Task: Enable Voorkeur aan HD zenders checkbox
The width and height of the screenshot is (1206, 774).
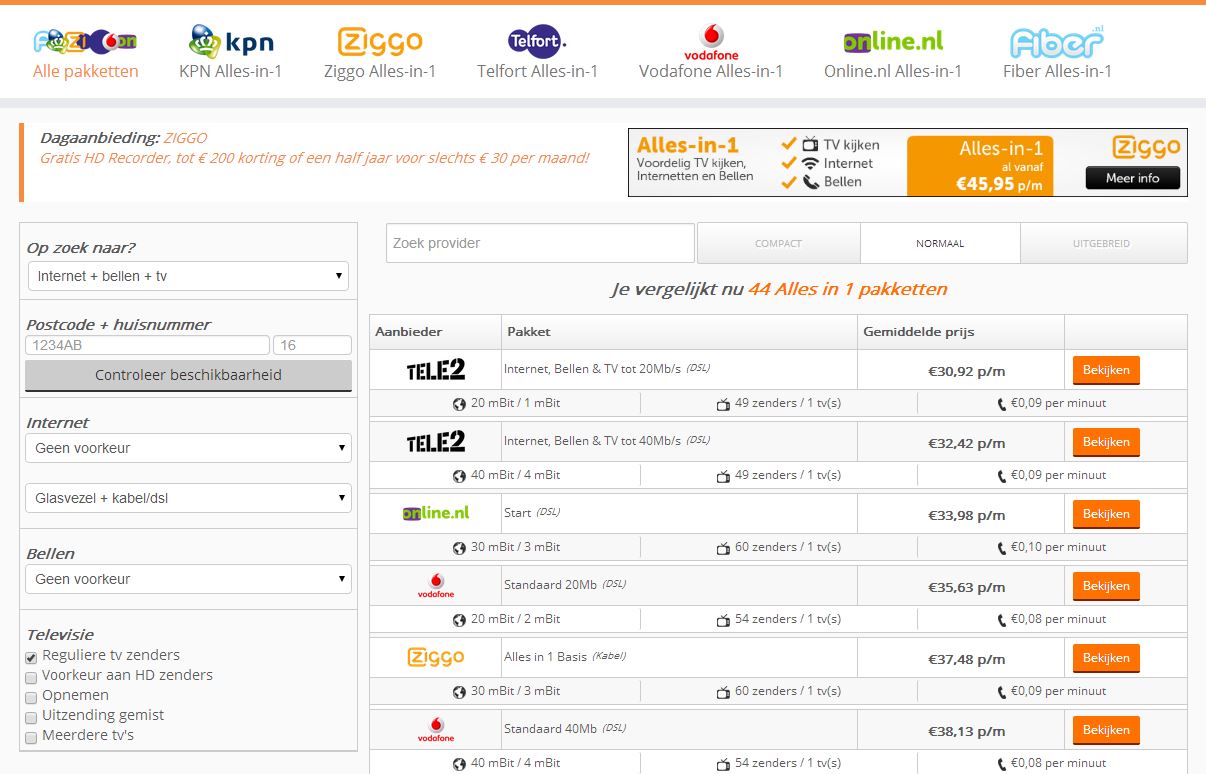Action: pos(32,677)
